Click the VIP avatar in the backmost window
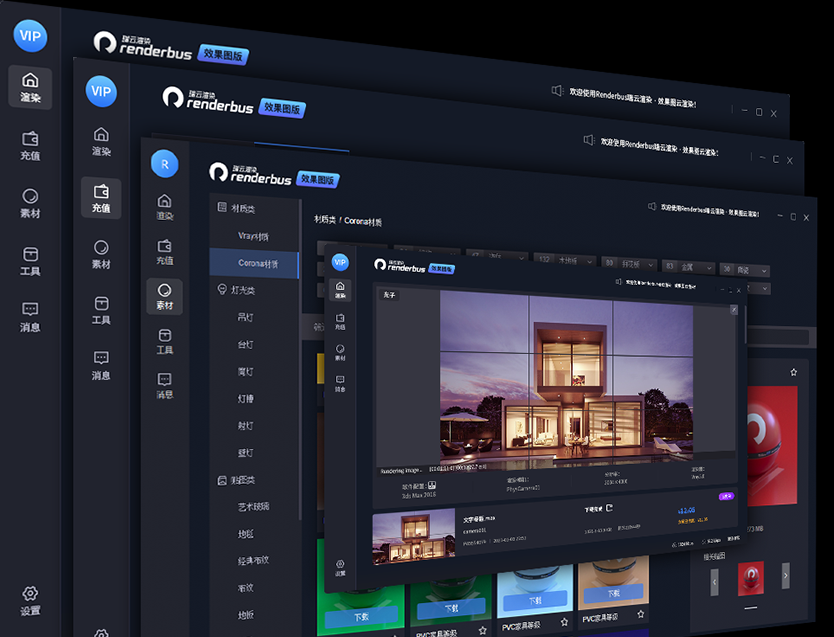The image size is (834, 637). [30, 36]
